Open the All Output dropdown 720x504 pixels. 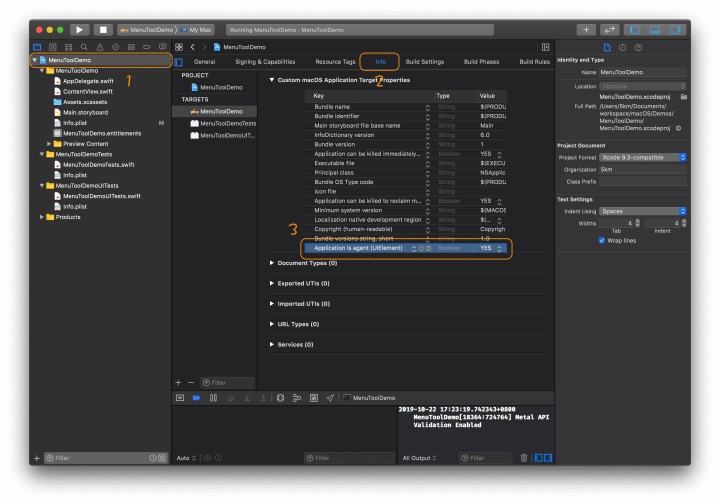point(419,458)
